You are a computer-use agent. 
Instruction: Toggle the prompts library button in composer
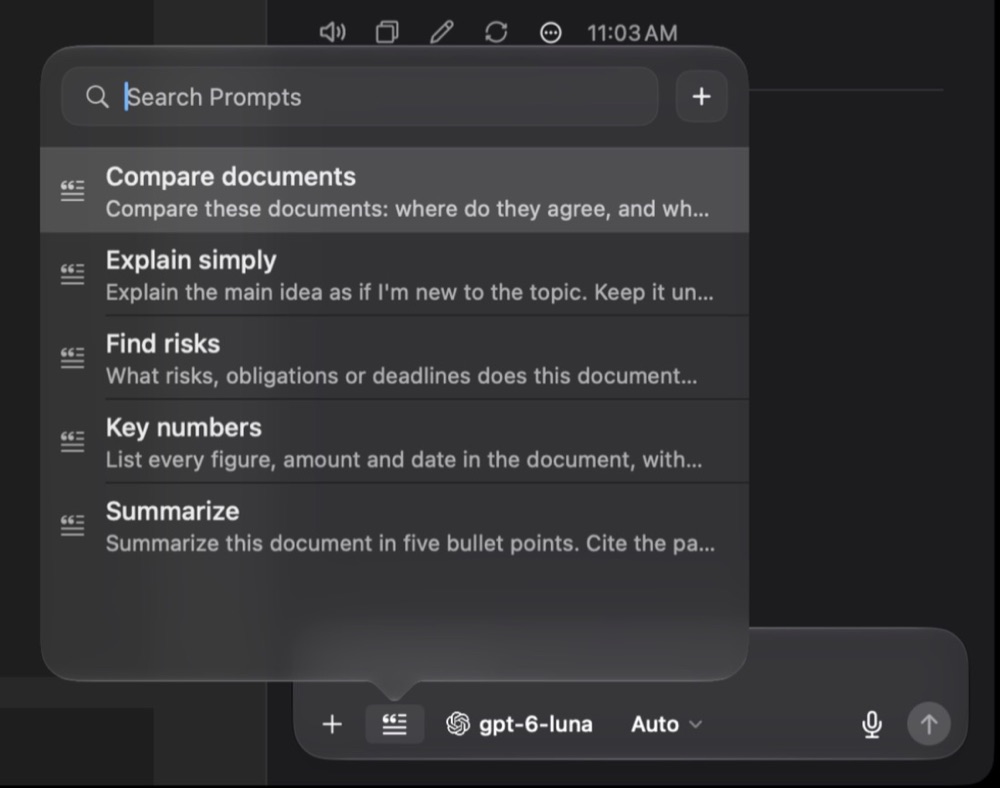coord(394,724)
